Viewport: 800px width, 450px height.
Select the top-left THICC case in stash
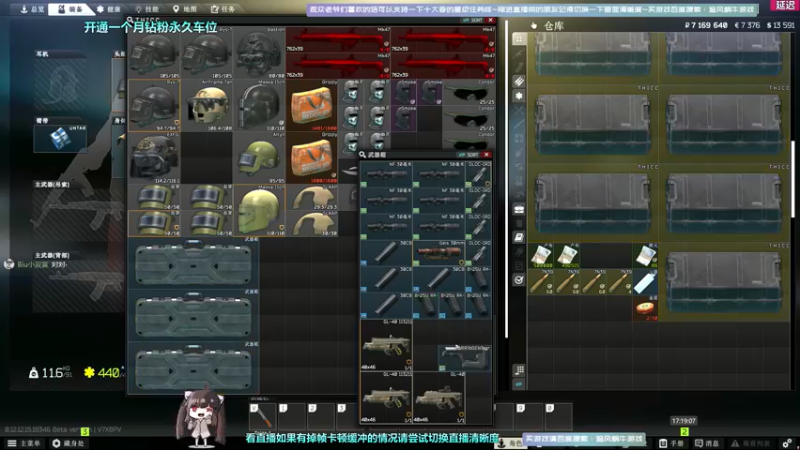click(593, 58)
